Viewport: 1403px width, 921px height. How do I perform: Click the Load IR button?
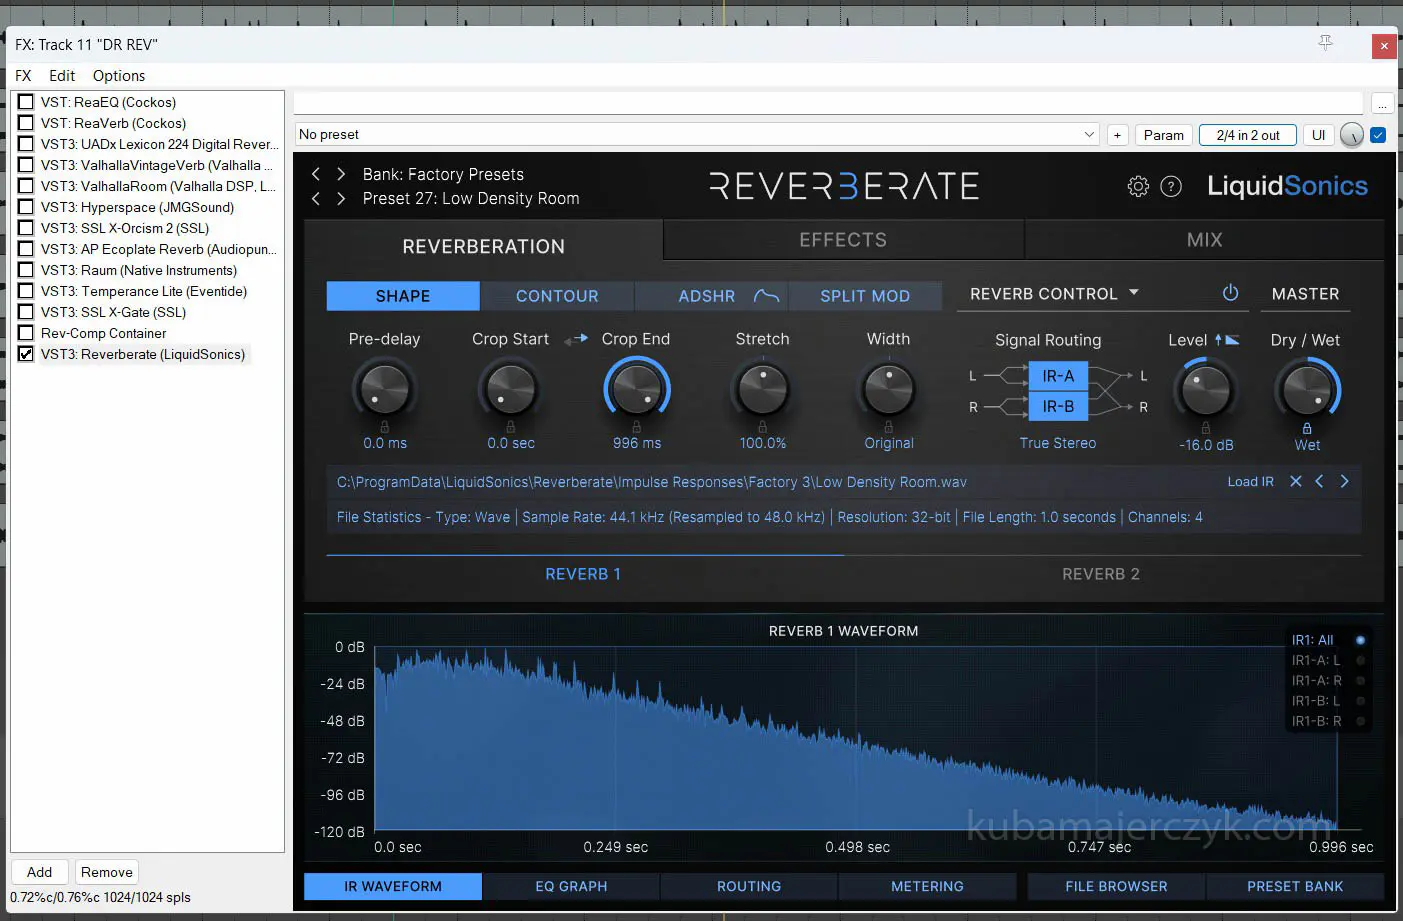click(x=1250, y=481)
